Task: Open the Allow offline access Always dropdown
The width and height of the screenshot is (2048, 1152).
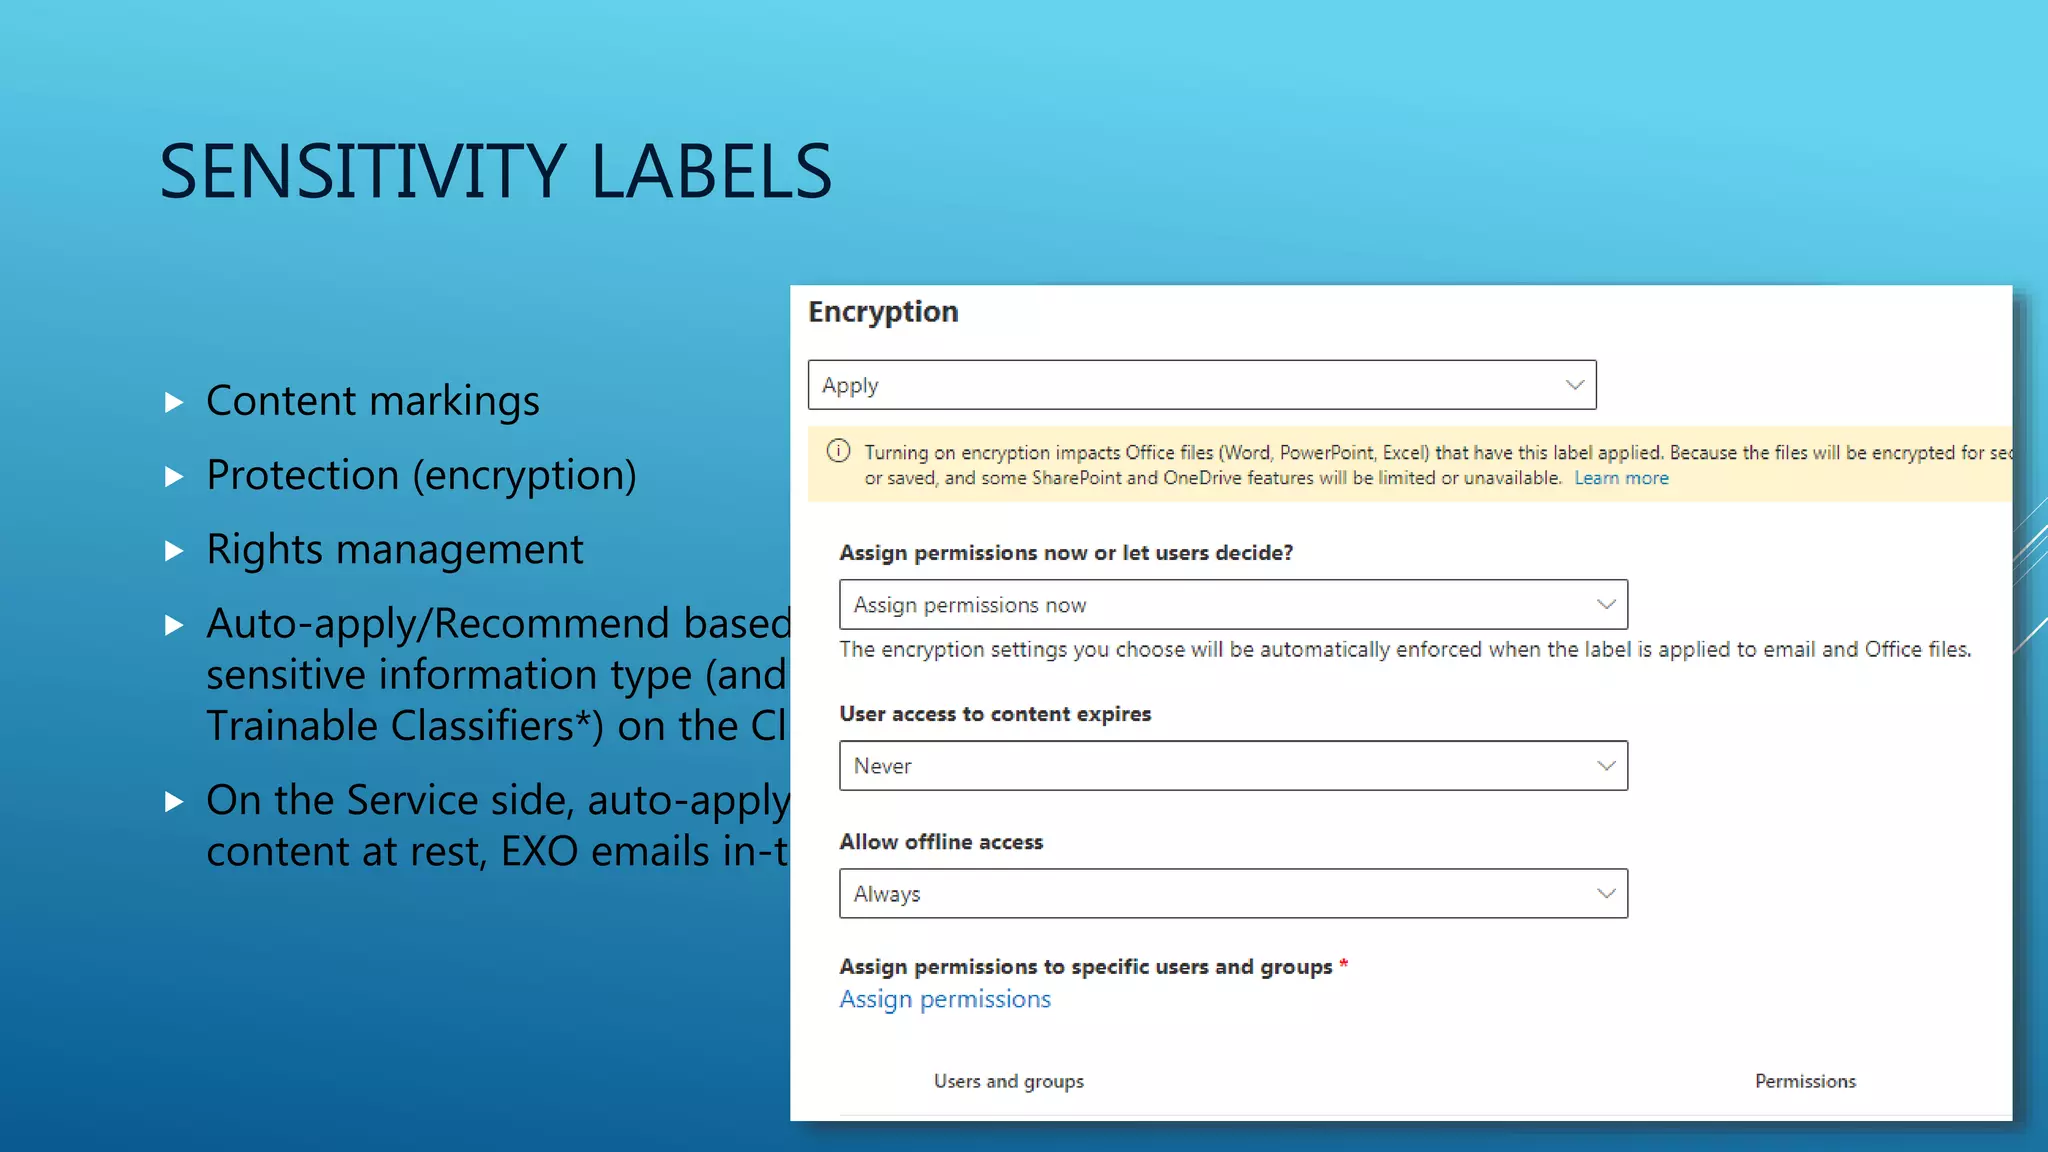Action: (x=1233, y=894)
